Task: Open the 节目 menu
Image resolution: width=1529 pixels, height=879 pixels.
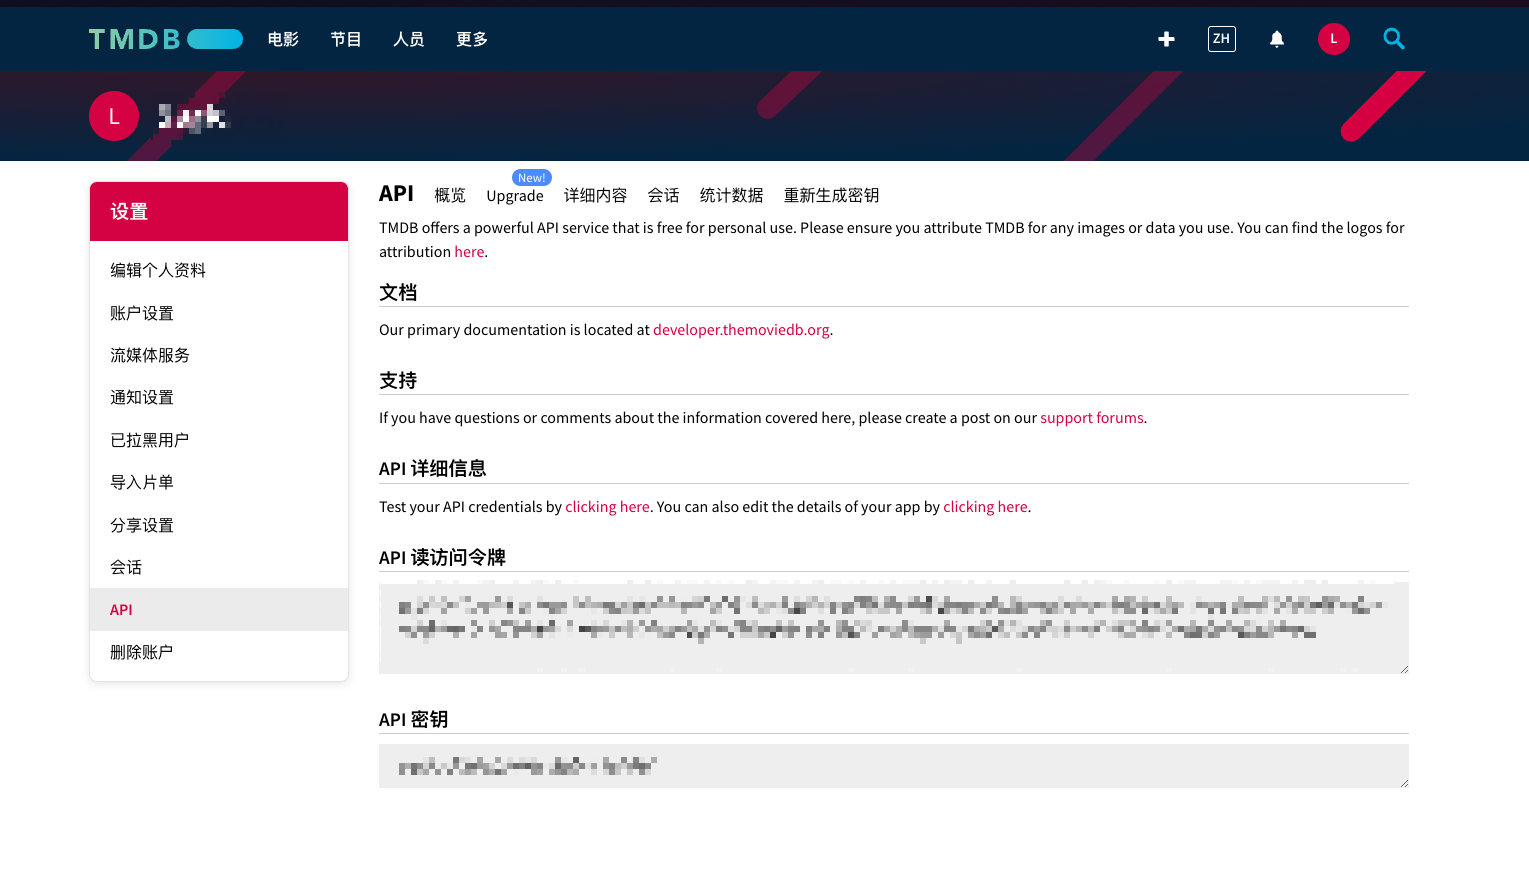Action: point(346,39)
